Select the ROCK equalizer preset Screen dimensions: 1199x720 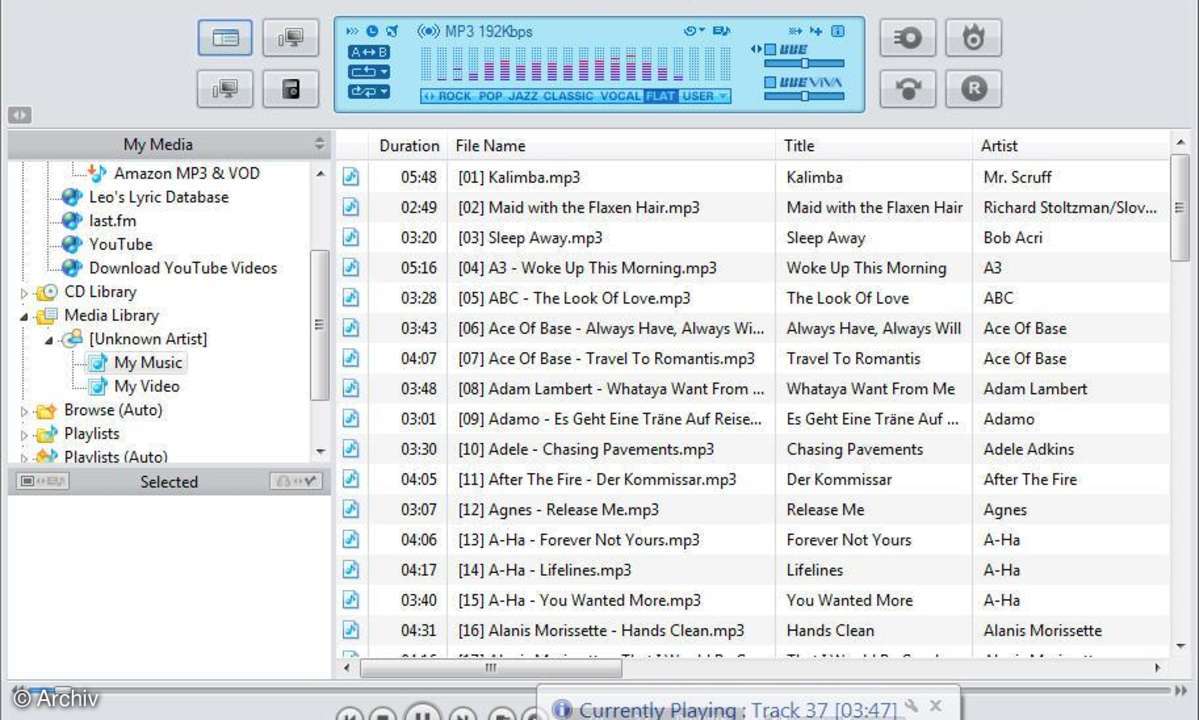point(455,96)
